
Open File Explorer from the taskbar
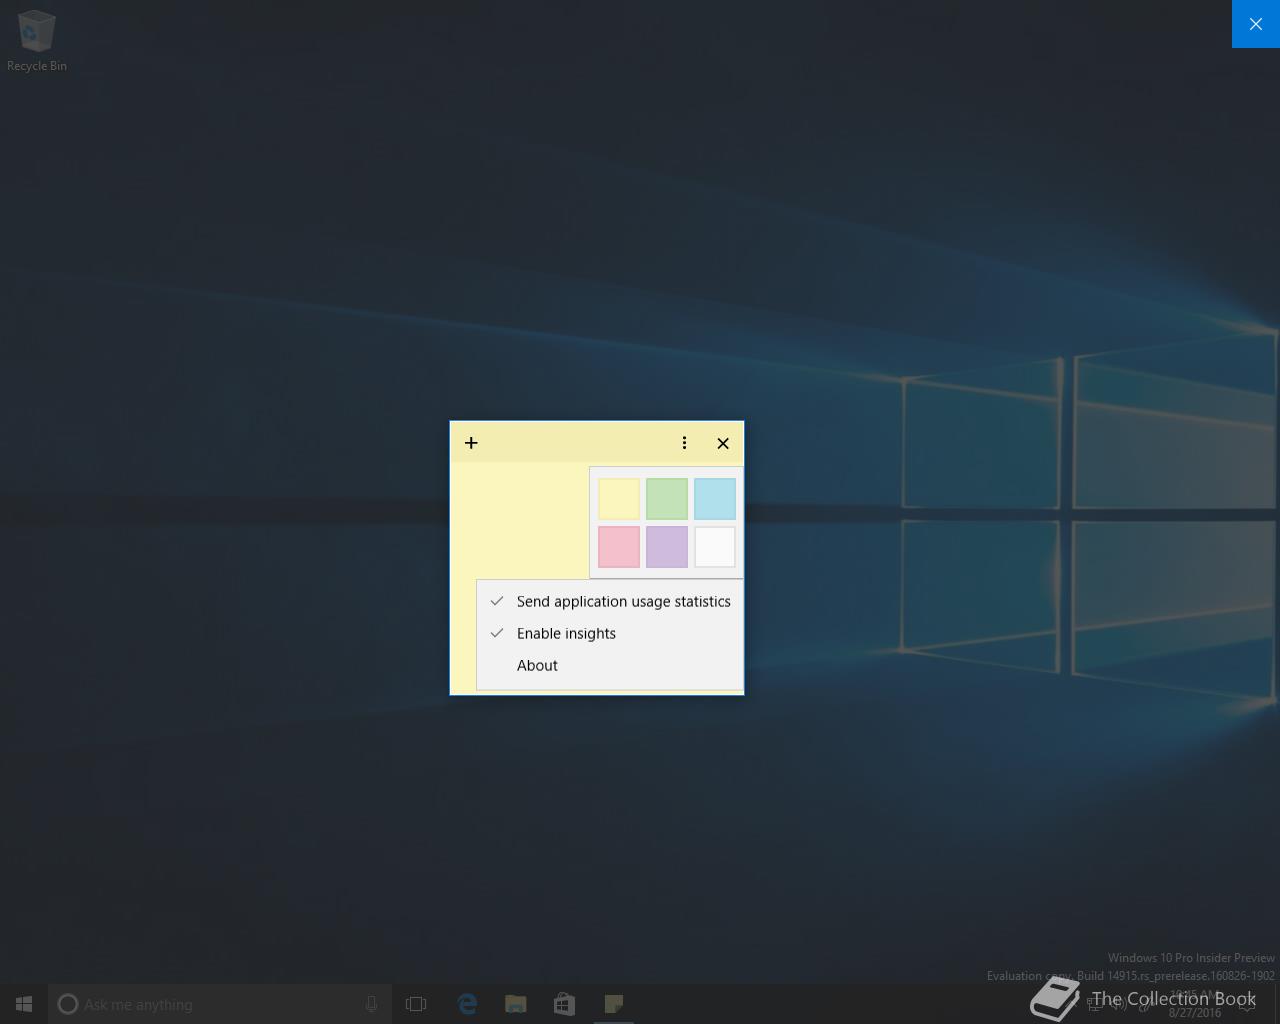click(516, 1004)
